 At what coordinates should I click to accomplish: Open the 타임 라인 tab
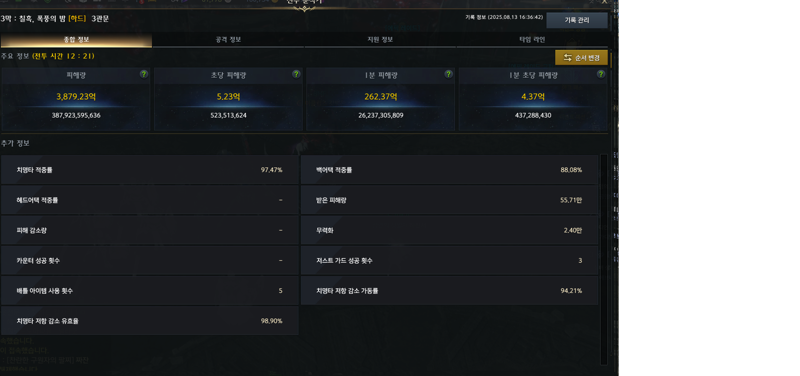pos(532,40)
